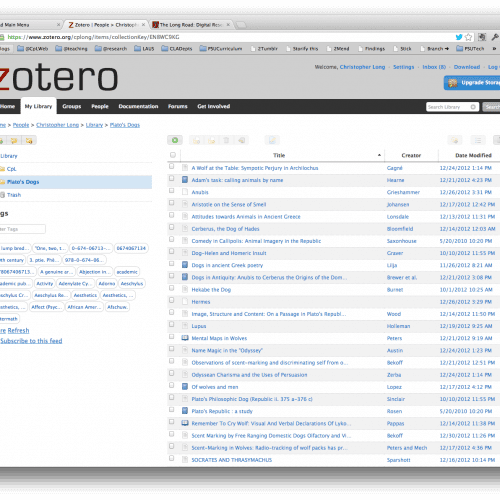The image size is (500, 500).
Task: Click the book icon beside Plato's Republic : a study
Action: 185,411
